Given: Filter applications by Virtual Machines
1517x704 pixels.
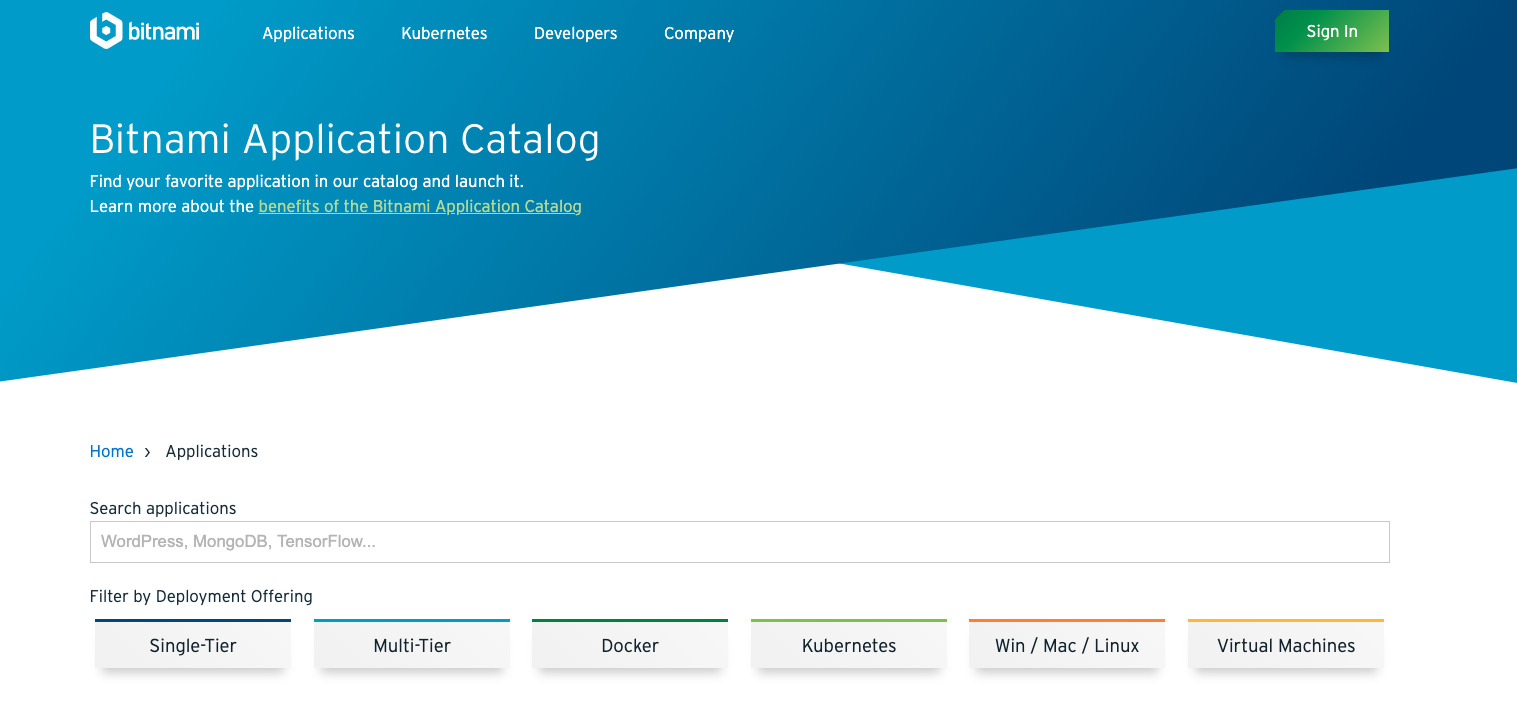Looking at the screenshot, I should pyautogui.click(x=1286, y=645).
